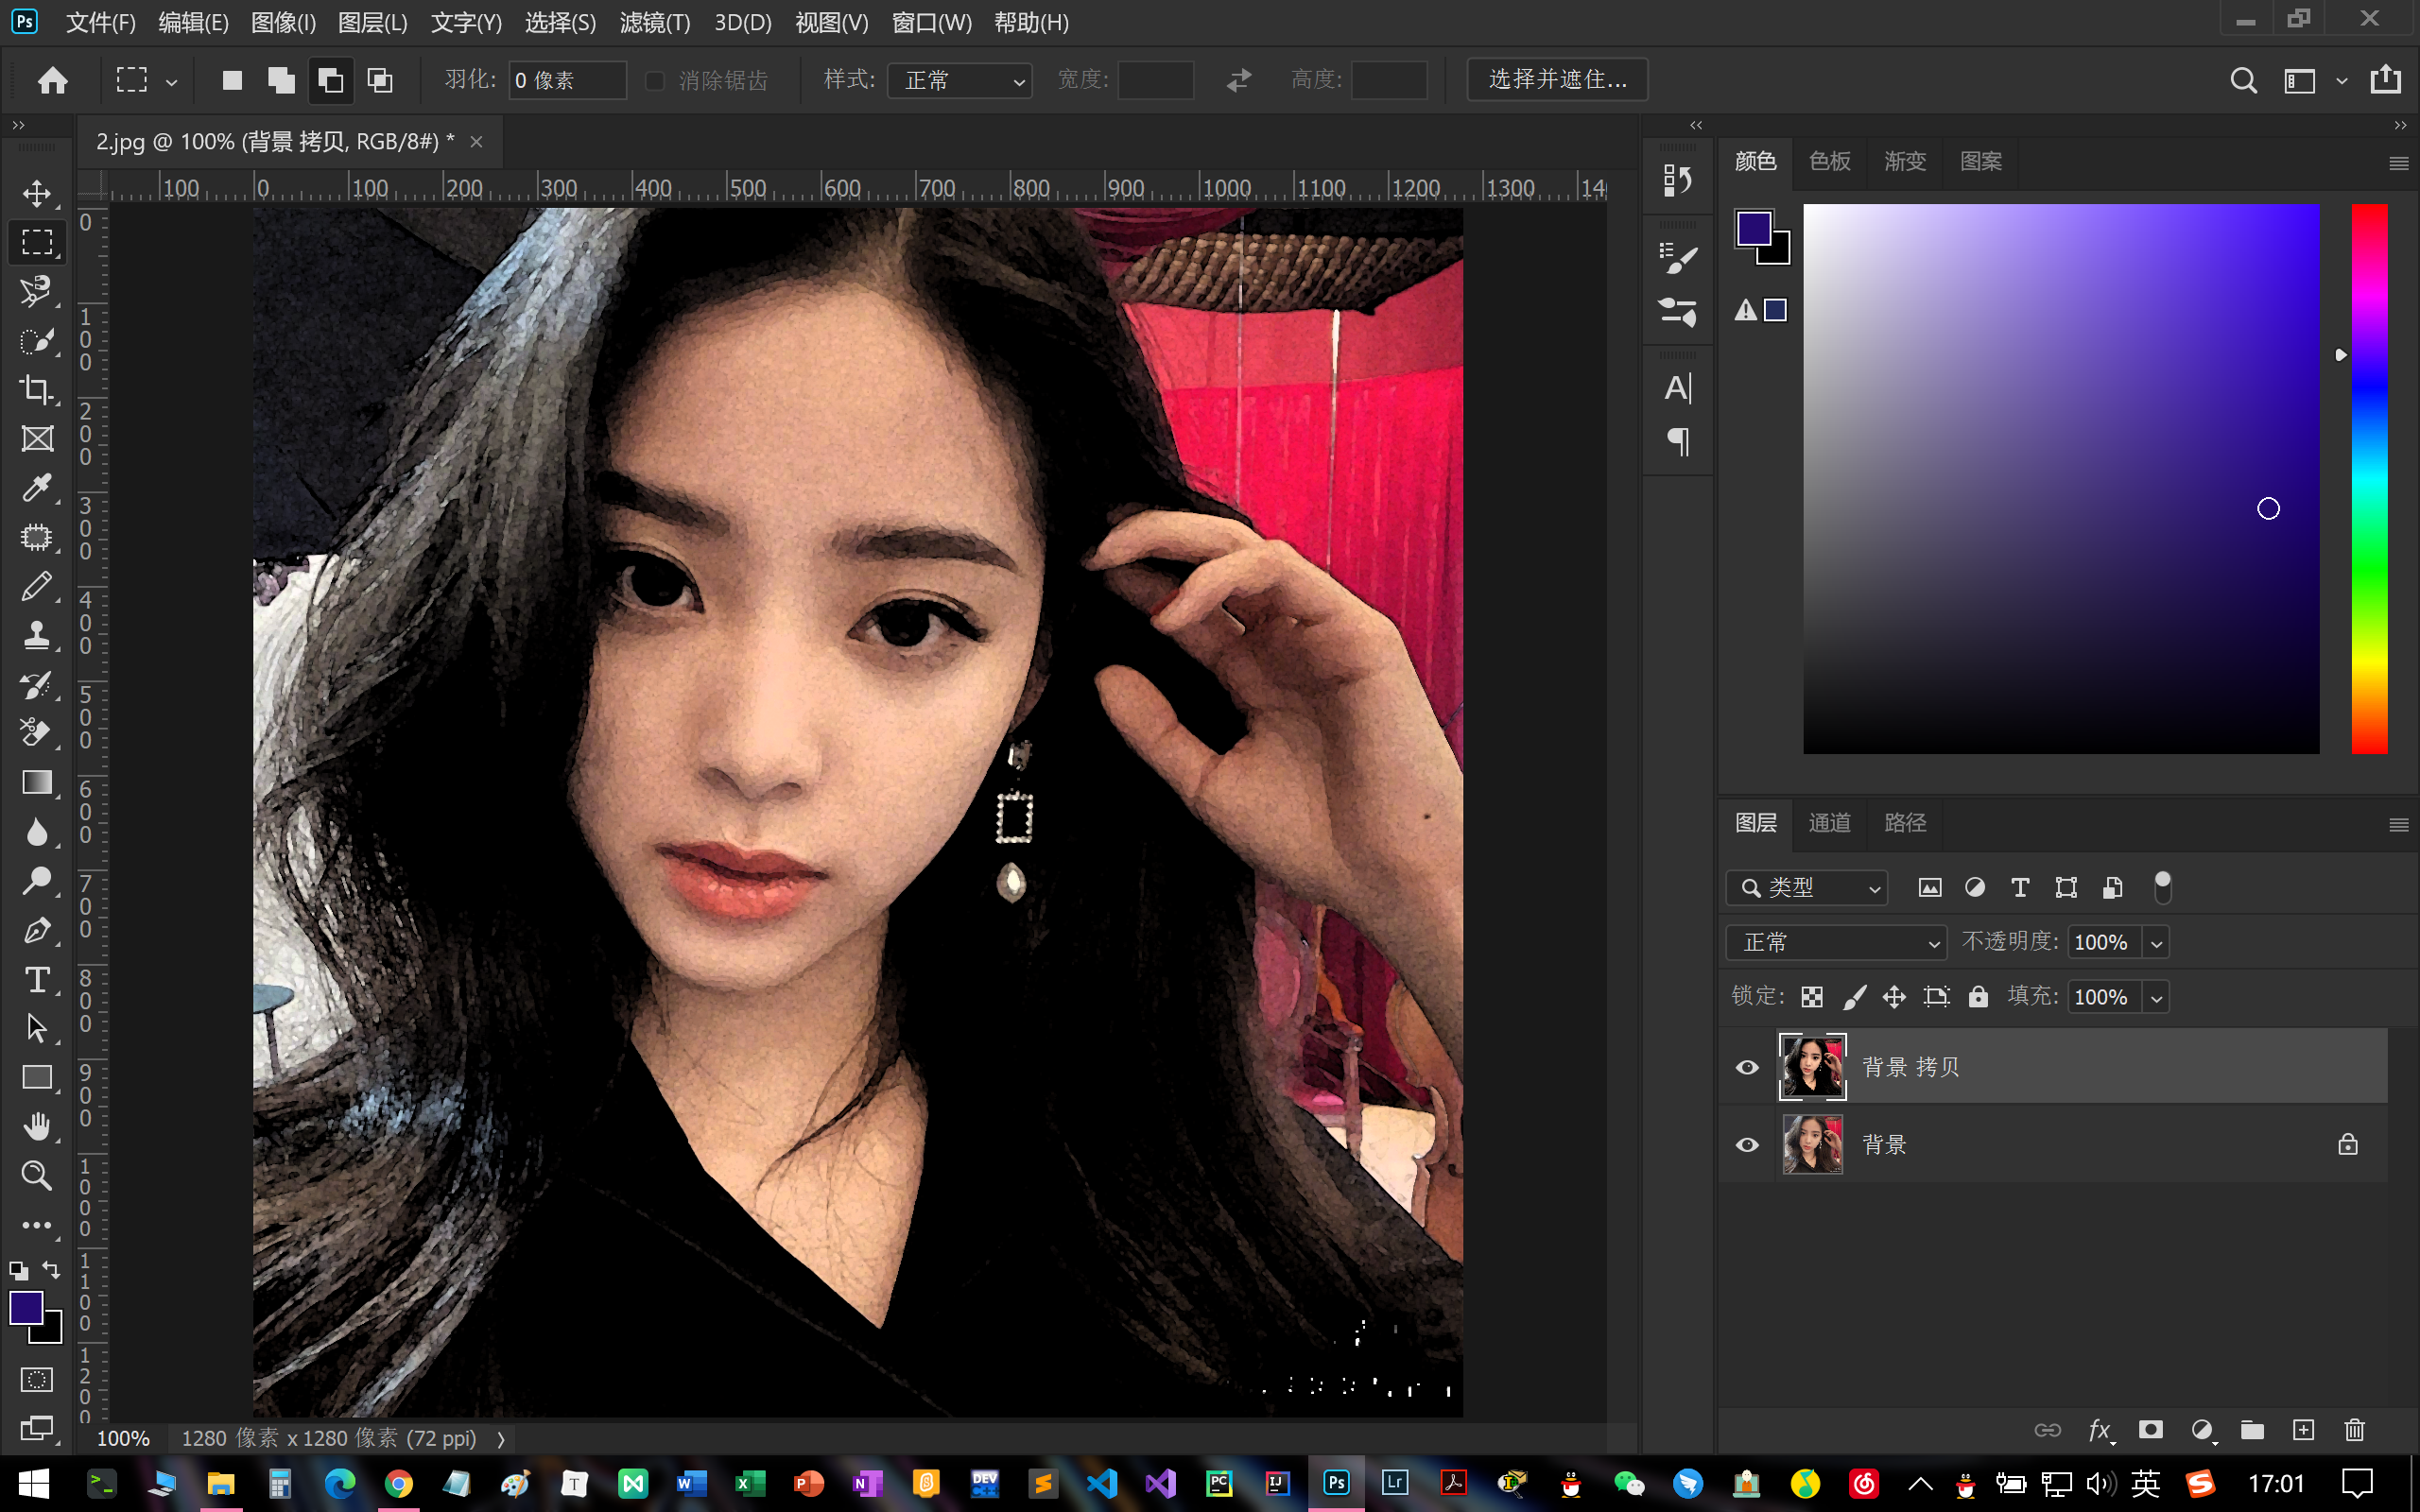Open the 填充 slider dropdown
The width and height of the screenshot is (2420, 1512).
(x=2156, y=998)
